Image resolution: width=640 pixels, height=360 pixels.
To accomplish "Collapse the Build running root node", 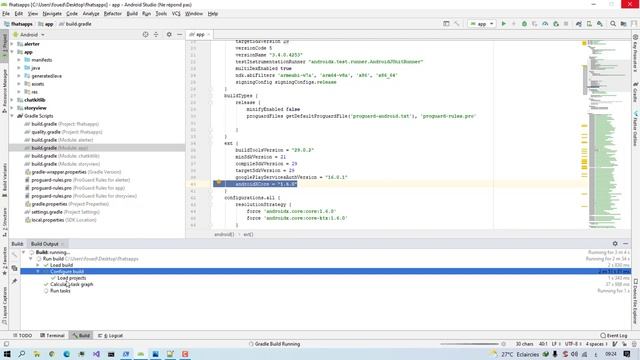I will pos(24,252).
